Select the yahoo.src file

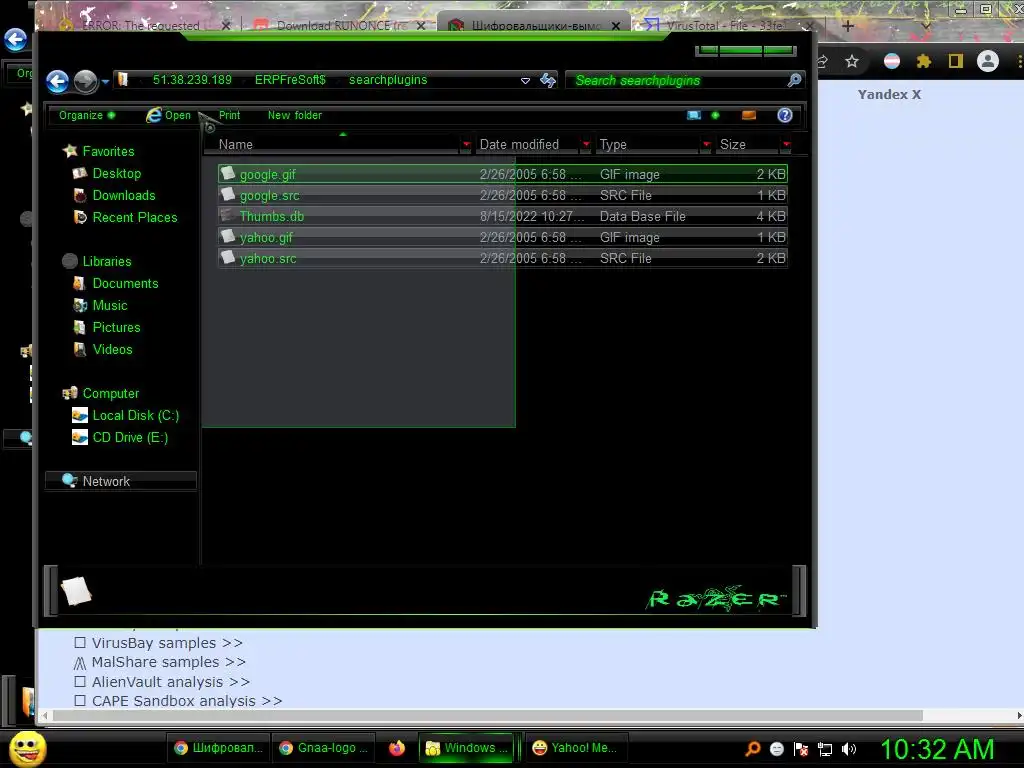pos(502,258)
